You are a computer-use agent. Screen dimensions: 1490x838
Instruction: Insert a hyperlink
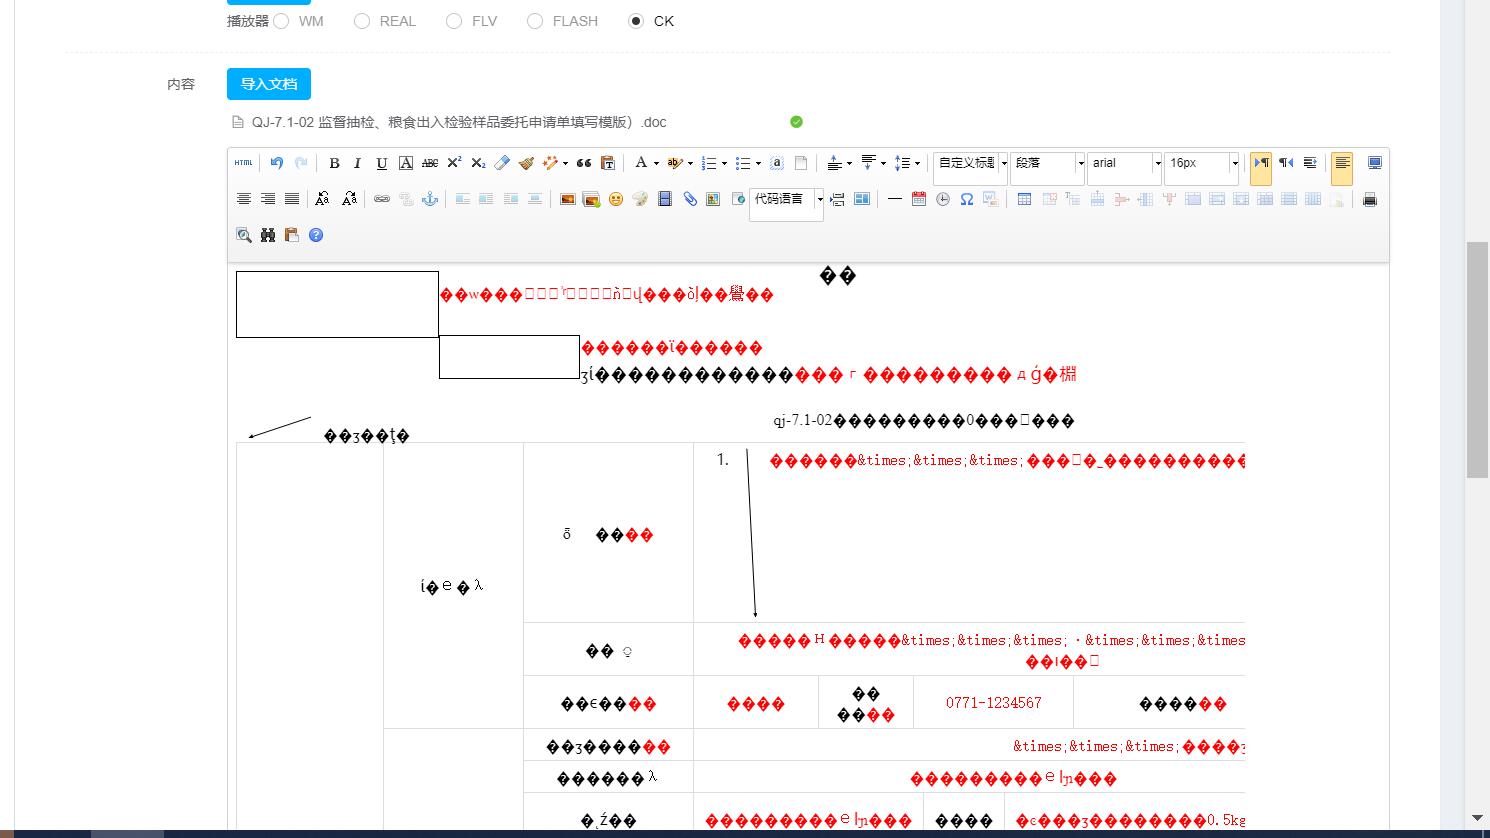(381, 199)
